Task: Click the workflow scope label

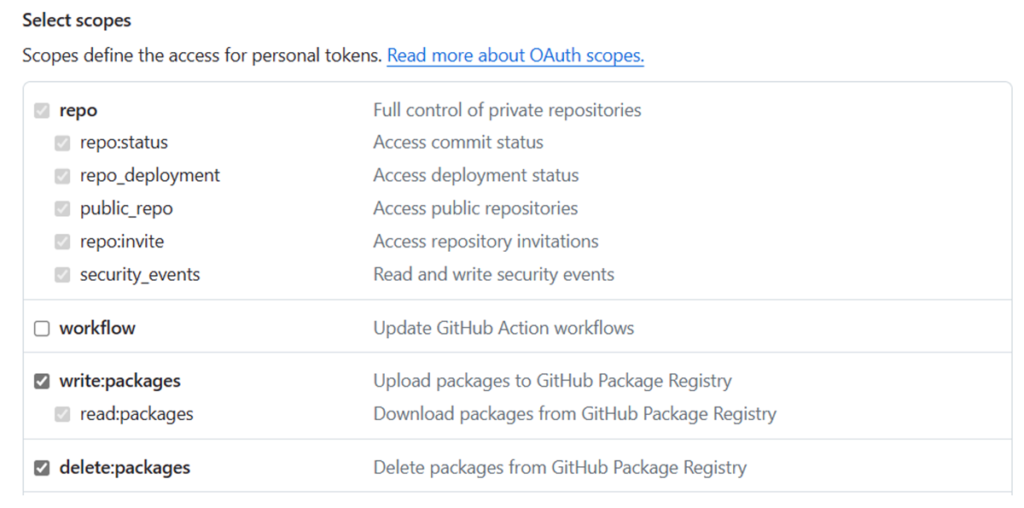Action: (97, 328)
